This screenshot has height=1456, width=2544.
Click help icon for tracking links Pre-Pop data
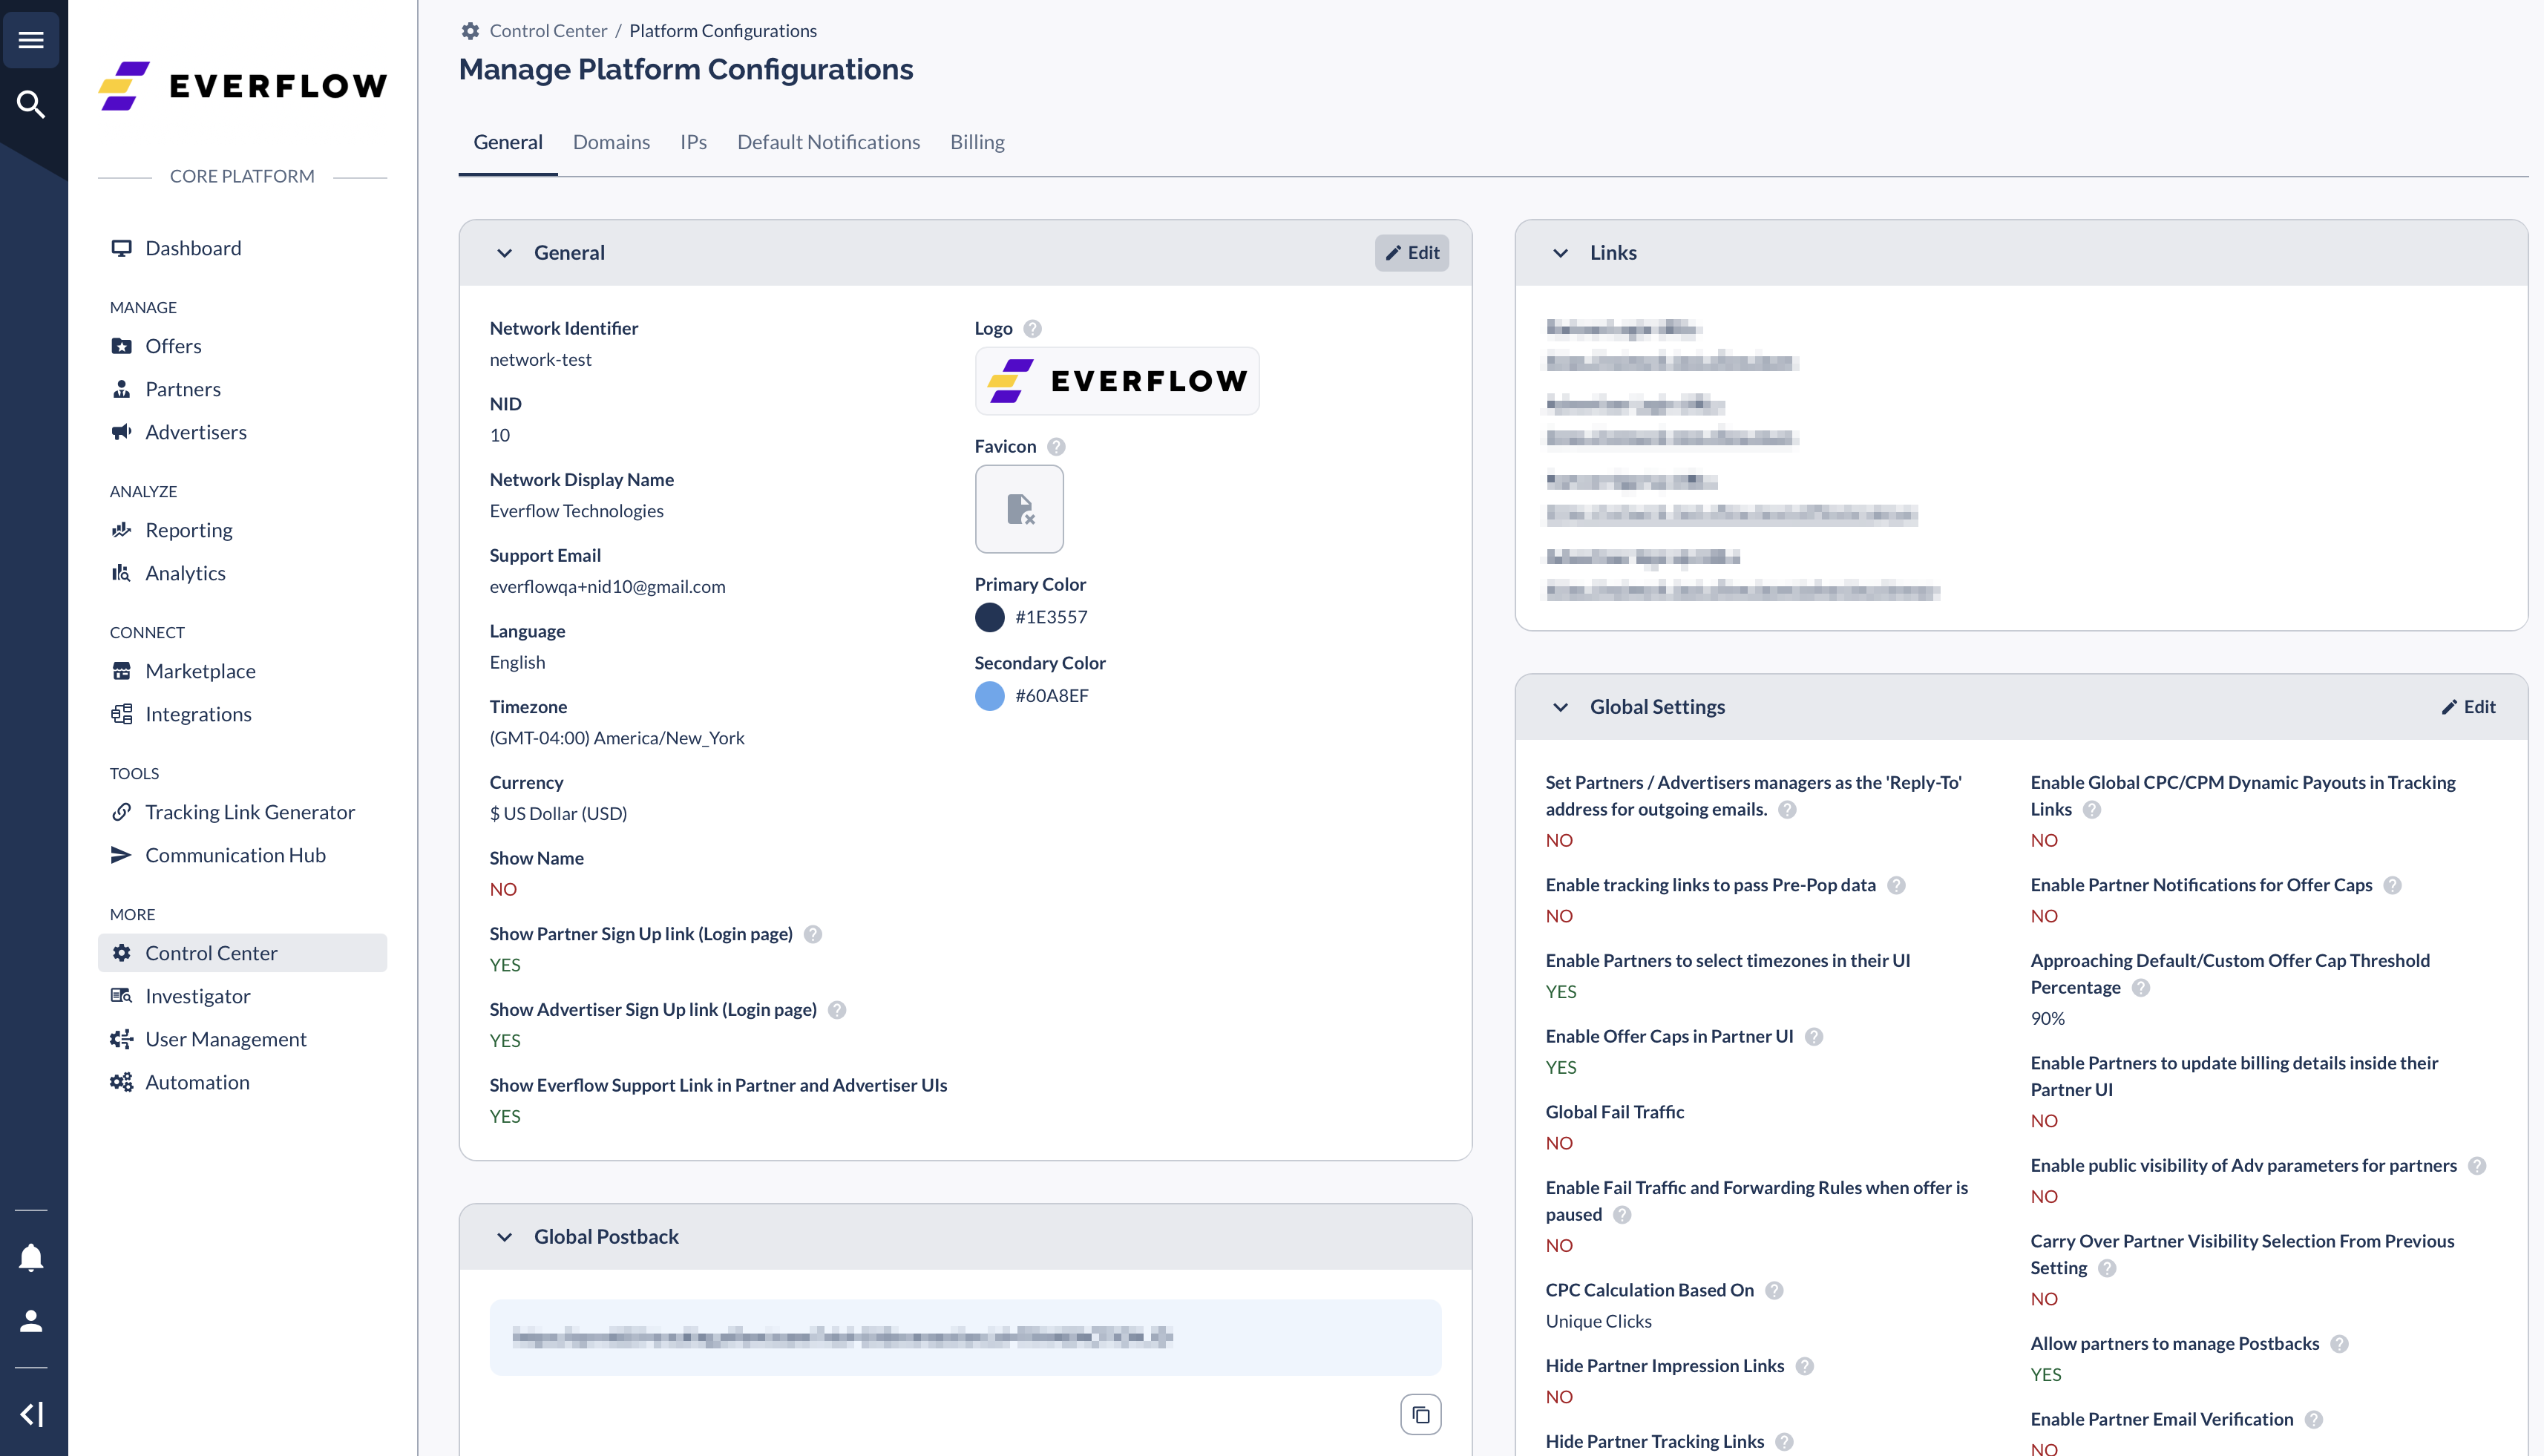click(1896, 886)
